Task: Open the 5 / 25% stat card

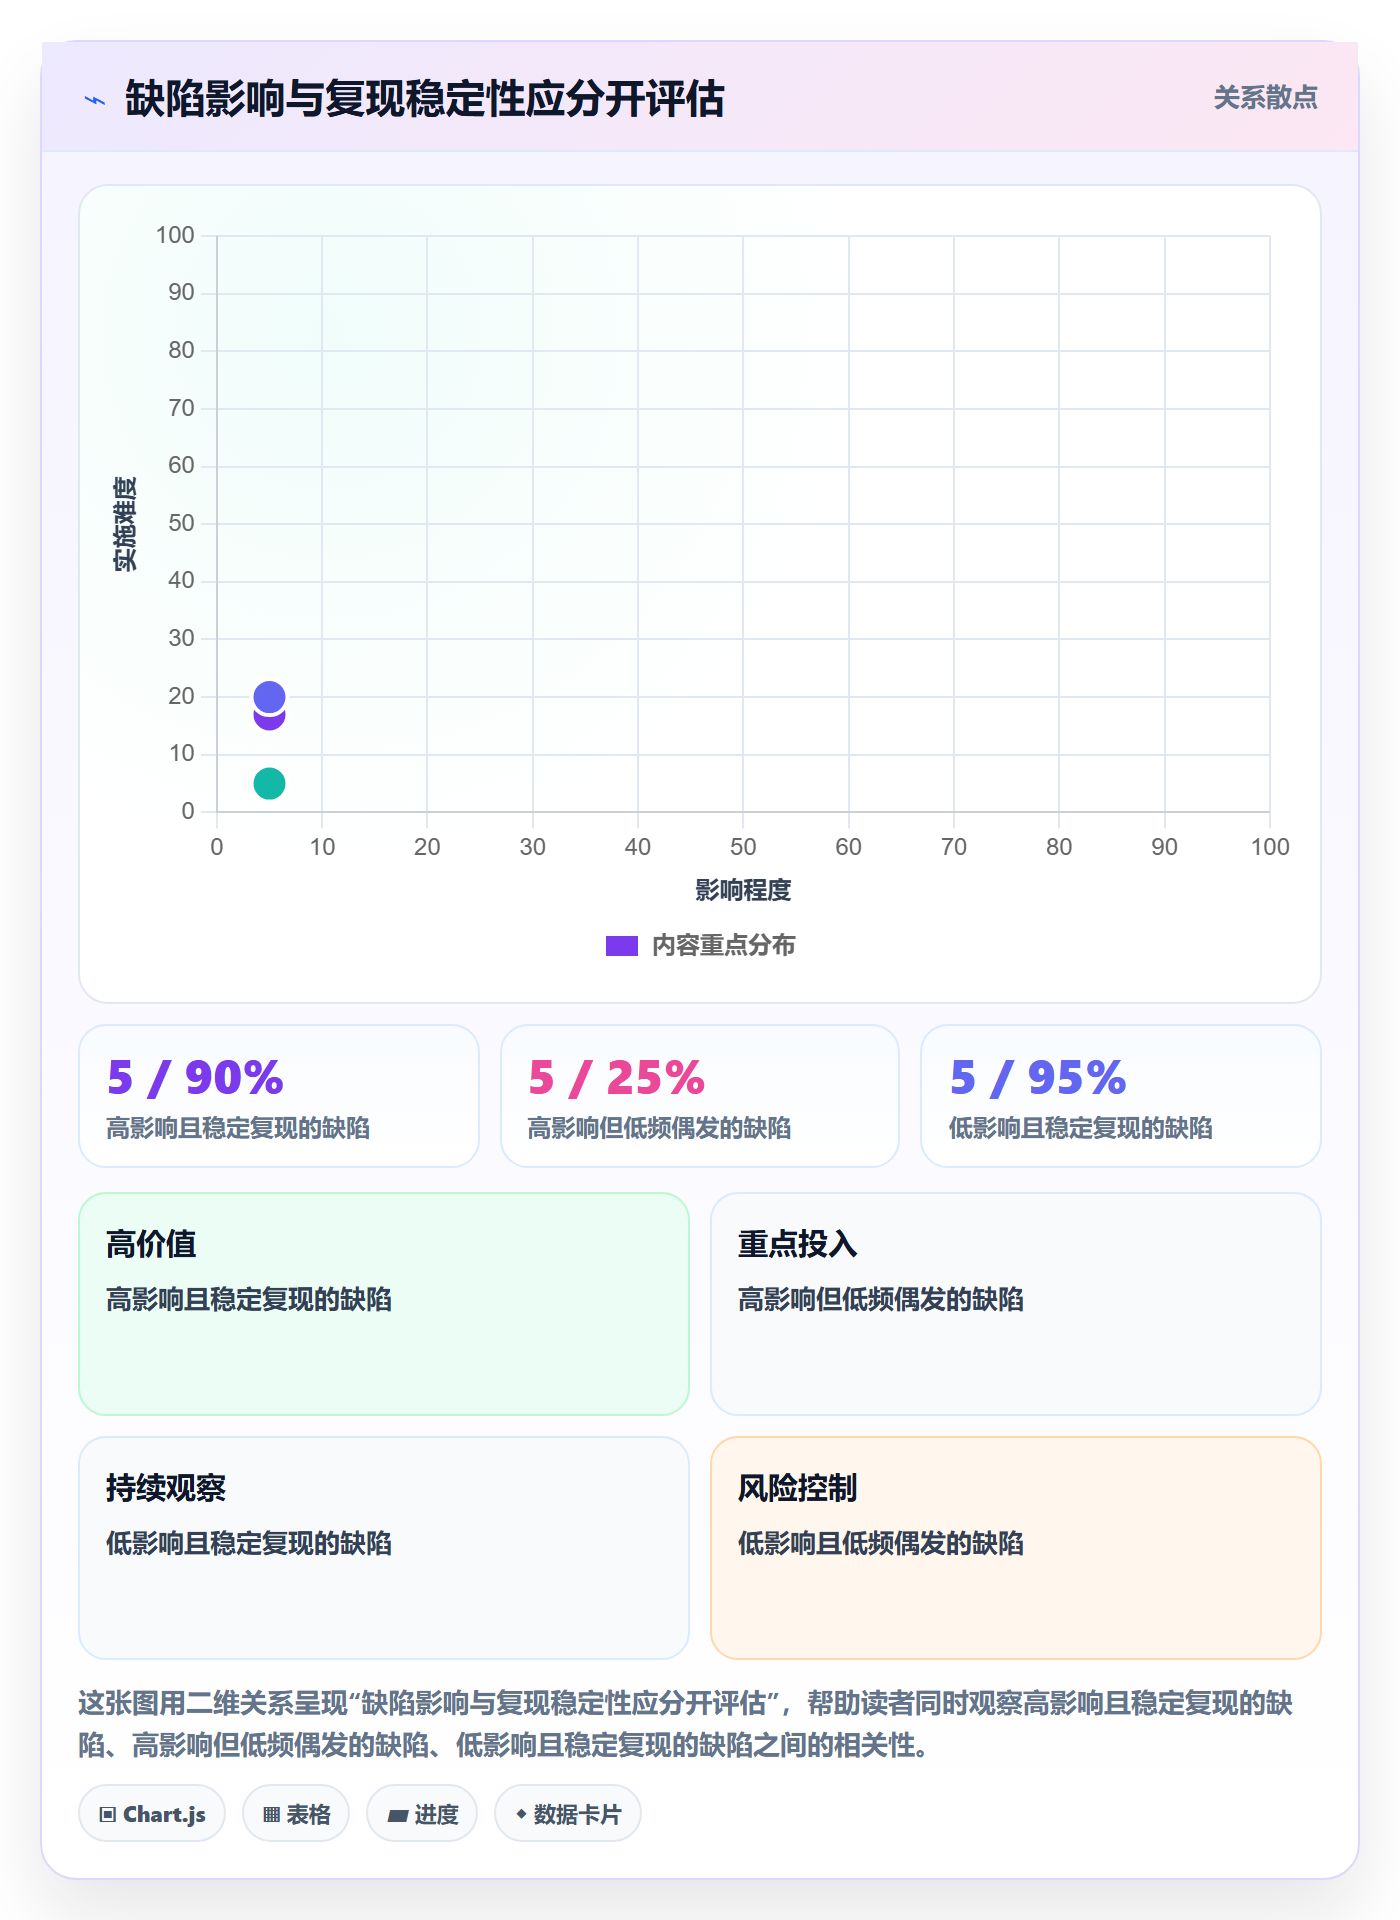Action: pos(700,1096)
